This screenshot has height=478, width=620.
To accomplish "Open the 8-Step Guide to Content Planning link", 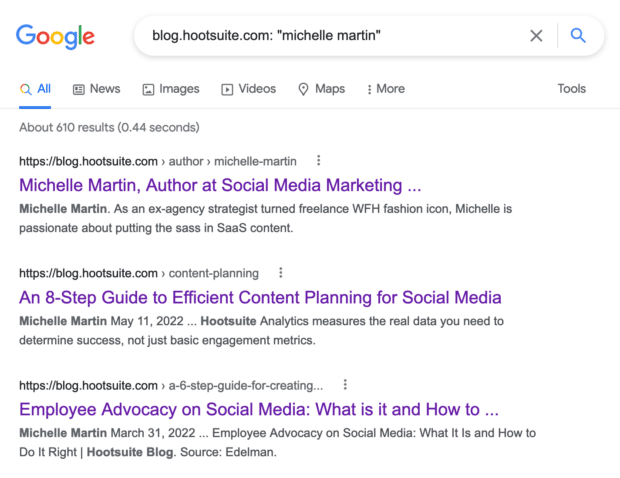I will [260, 297].
